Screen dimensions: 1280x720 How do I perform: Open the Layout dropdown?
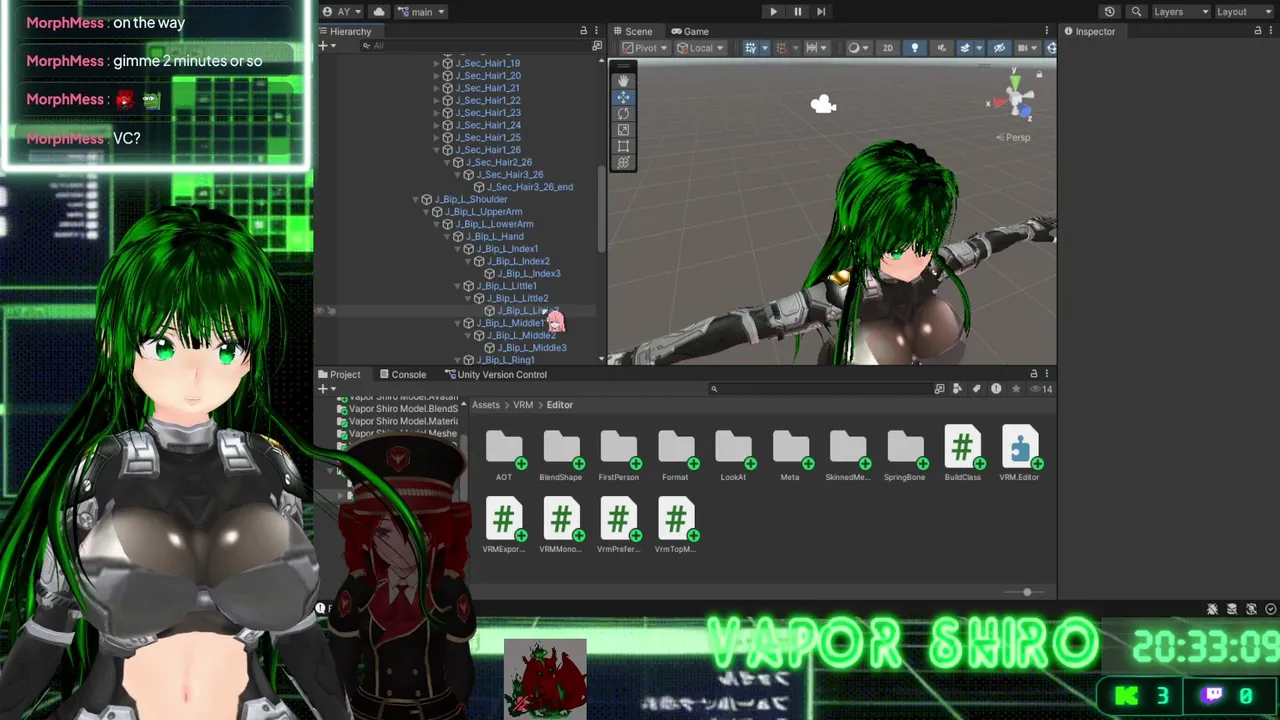pos(1243,12)
